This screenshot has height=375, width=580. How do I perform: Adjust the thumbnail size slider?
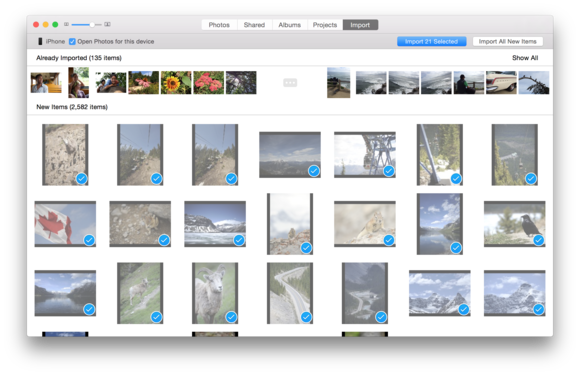pyautogui.click(x=86, y=24)
